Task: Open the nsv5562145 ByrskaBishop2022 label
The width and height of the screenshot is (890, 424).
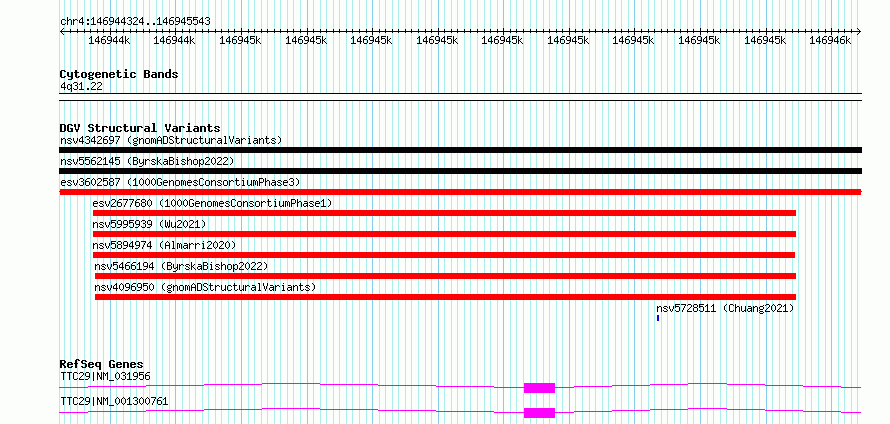Action: pos(147,161)
